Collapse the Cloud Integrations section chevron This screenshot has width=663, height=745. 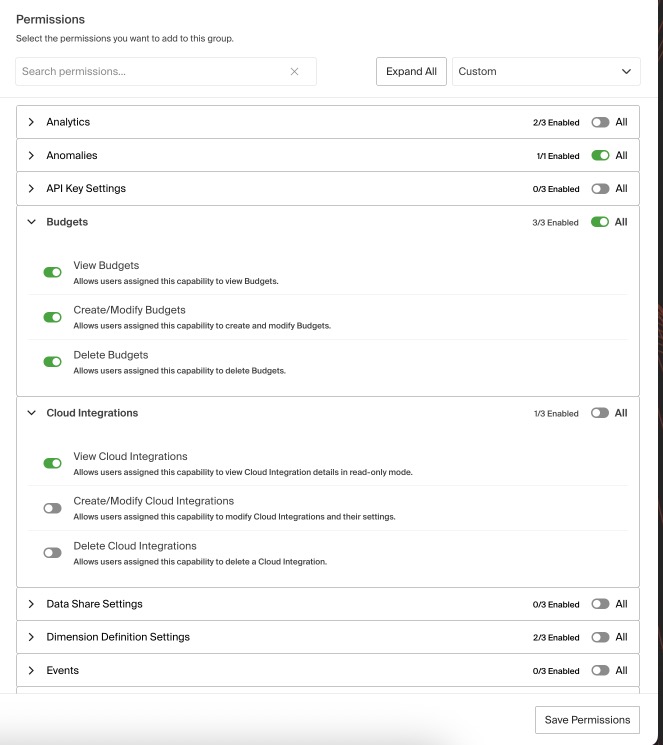pyautogui.click(x=31, y=413)
